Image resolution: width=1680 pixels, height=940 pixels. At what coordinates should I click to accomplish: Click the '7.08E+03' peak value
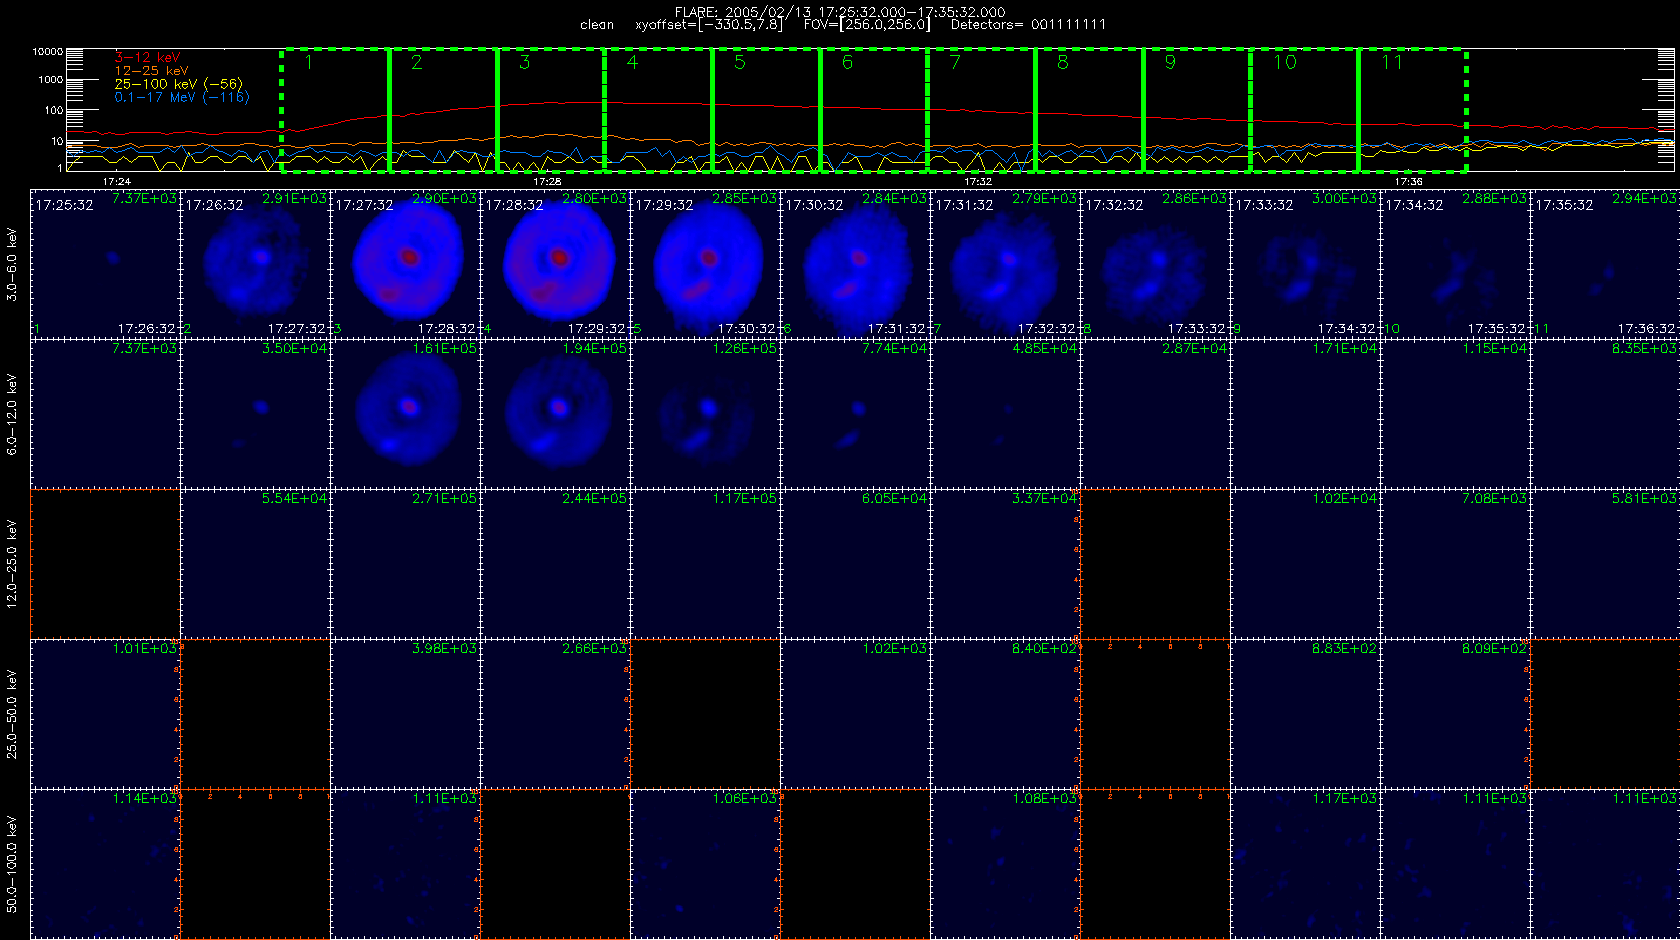point(1494,499)
